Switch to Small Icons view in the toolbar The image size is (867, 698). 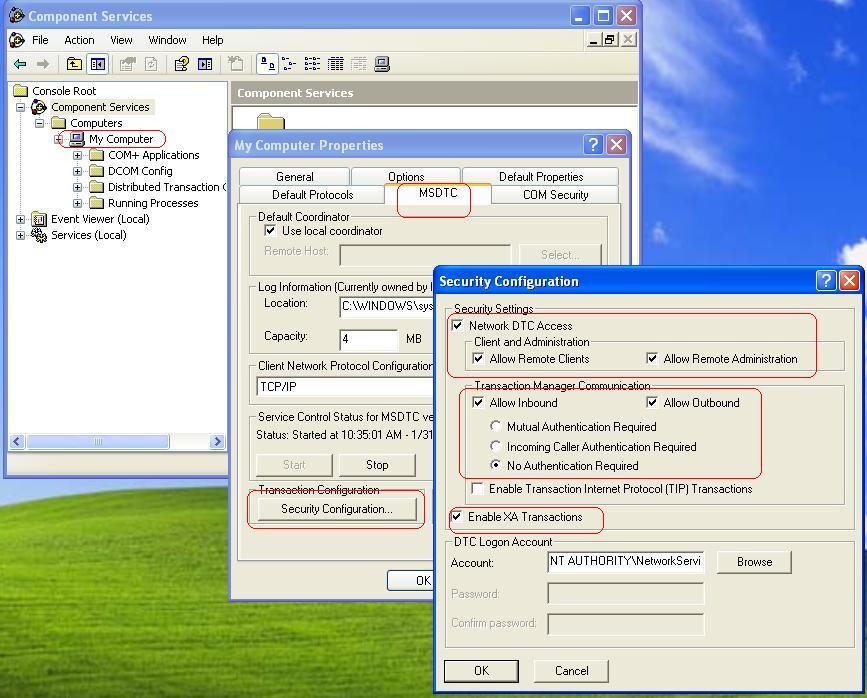coord(289,64)
